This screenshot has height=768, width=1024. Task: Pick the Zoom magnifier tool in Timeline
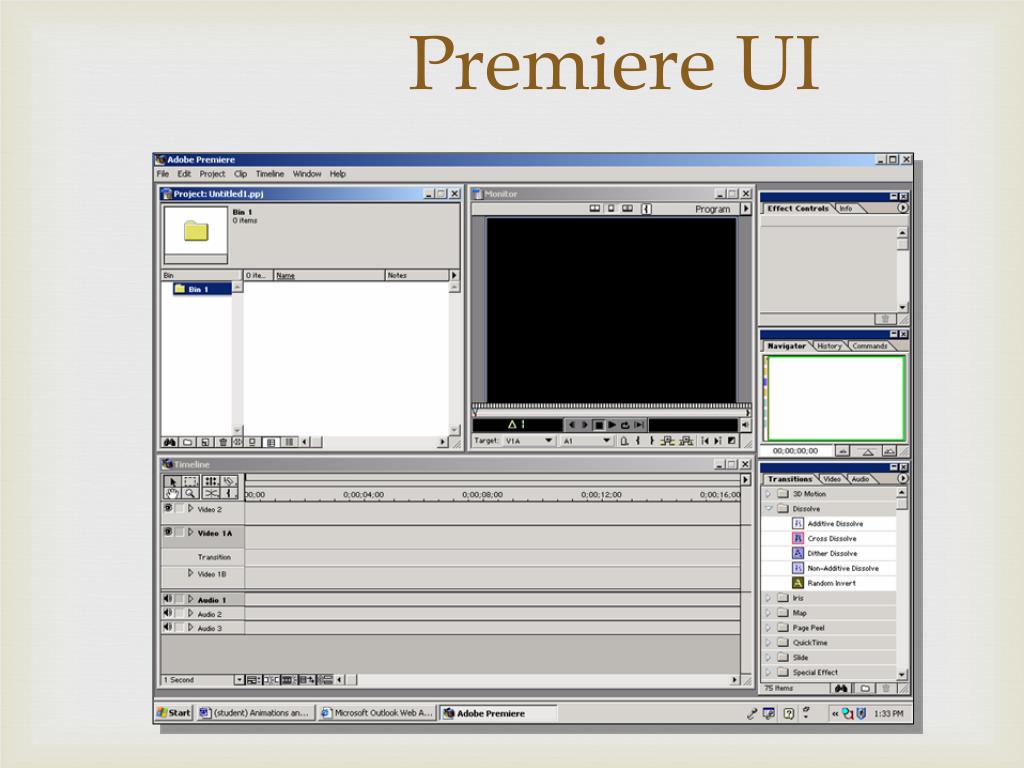[x=189, y=494]
